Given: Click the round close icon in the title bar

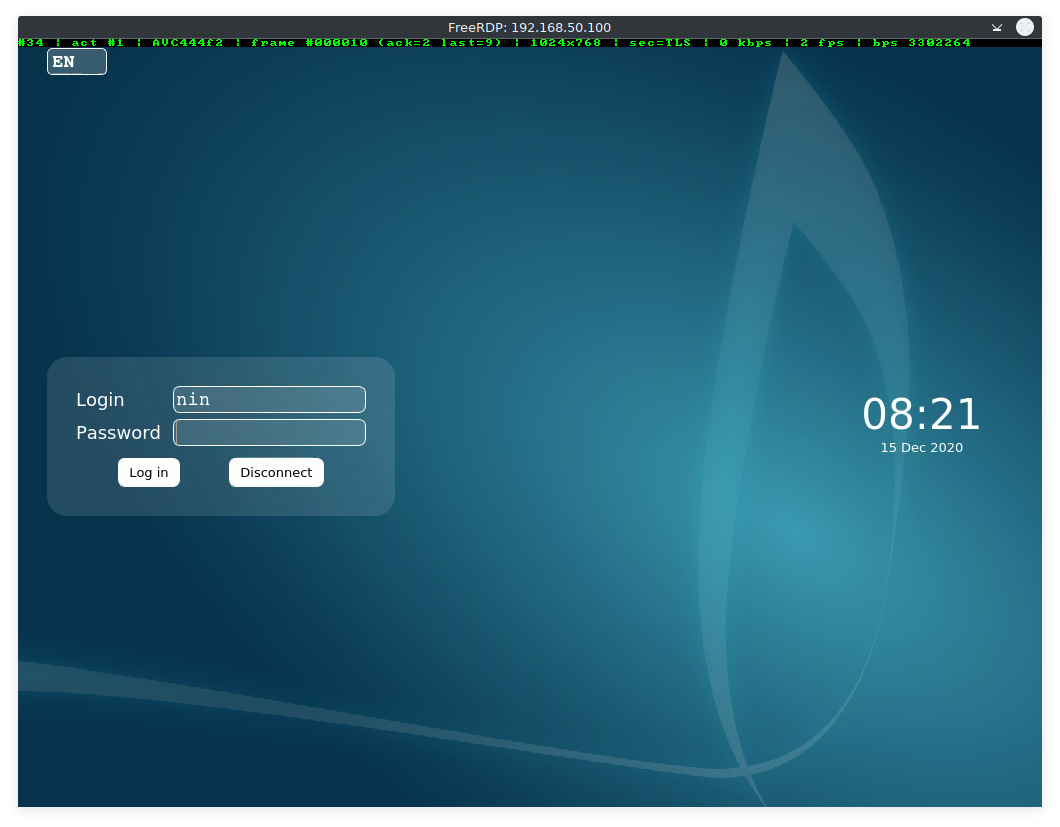Looking at the screenshot, I should 1025,27.
